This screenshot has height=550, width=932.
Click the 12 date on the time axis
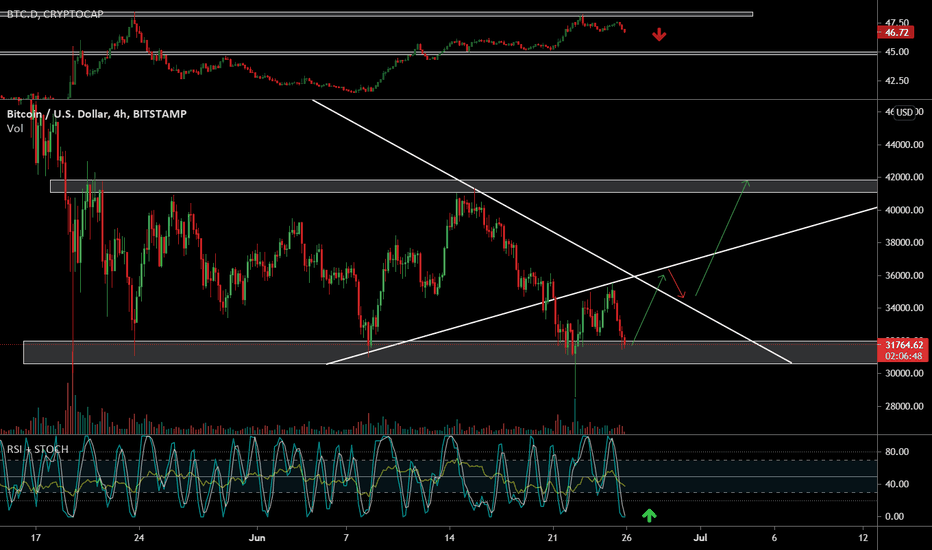pyautogui.click(x=863, y=538)
